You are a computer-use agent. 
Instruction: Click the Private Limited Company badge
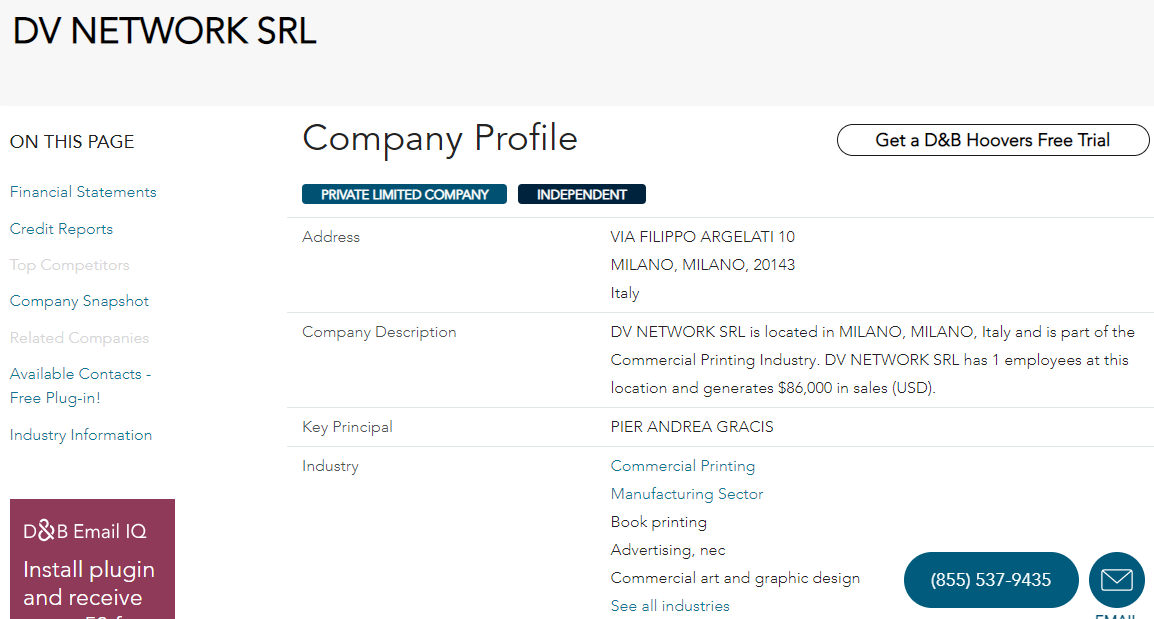tap(404, 194)
